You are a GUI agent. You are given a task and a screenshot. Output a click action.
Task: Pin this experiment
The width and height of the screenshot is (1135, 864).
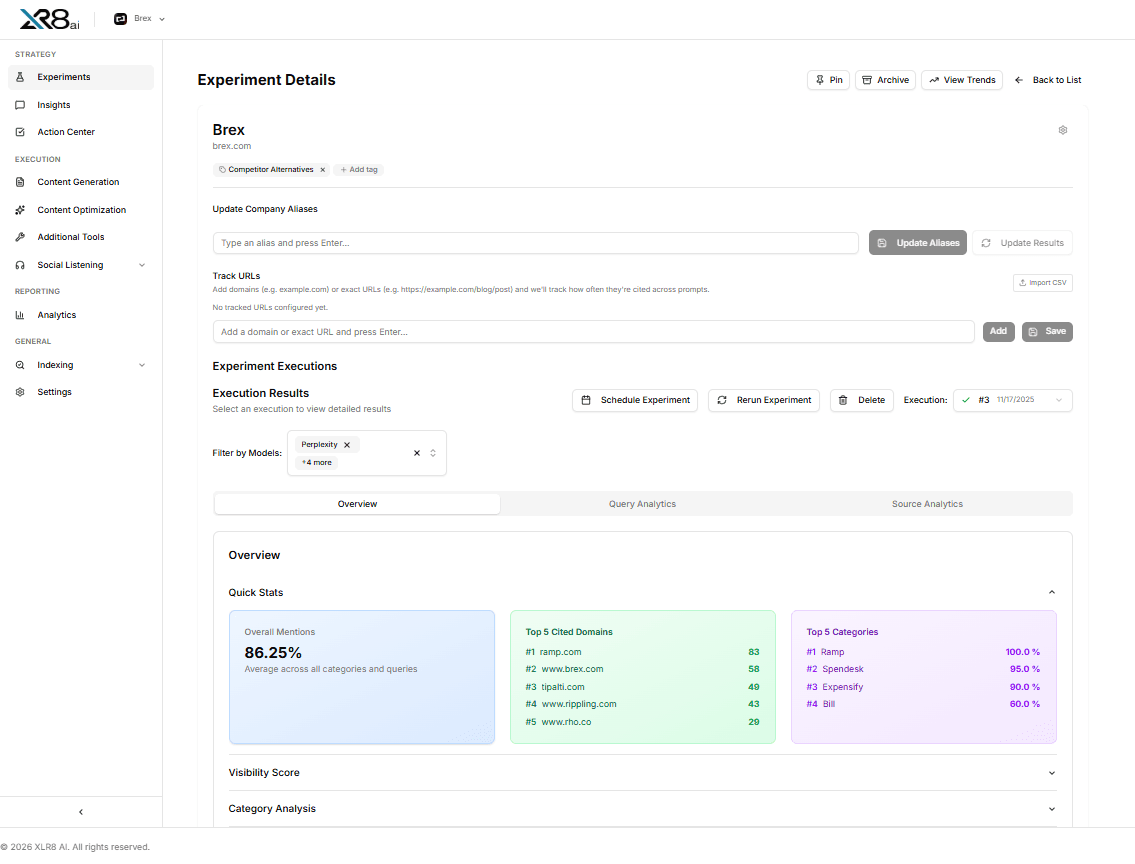click(x=828, y=79)
